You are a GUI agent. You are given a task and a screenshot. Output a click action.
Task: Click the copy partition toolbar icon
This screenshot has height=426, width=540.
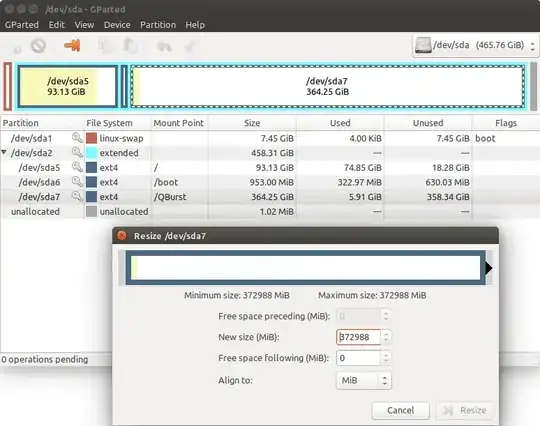107,46
